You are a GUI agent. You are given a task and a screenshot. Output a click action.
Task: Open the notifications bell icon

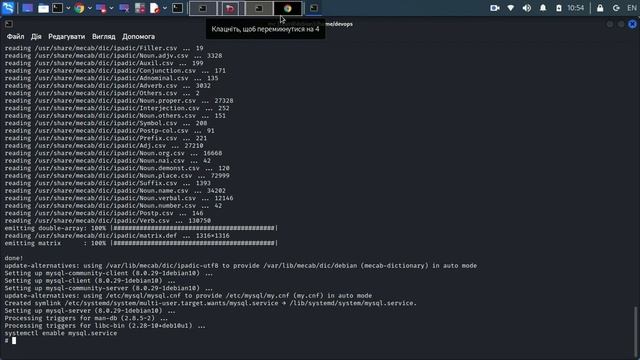point(543,8)
